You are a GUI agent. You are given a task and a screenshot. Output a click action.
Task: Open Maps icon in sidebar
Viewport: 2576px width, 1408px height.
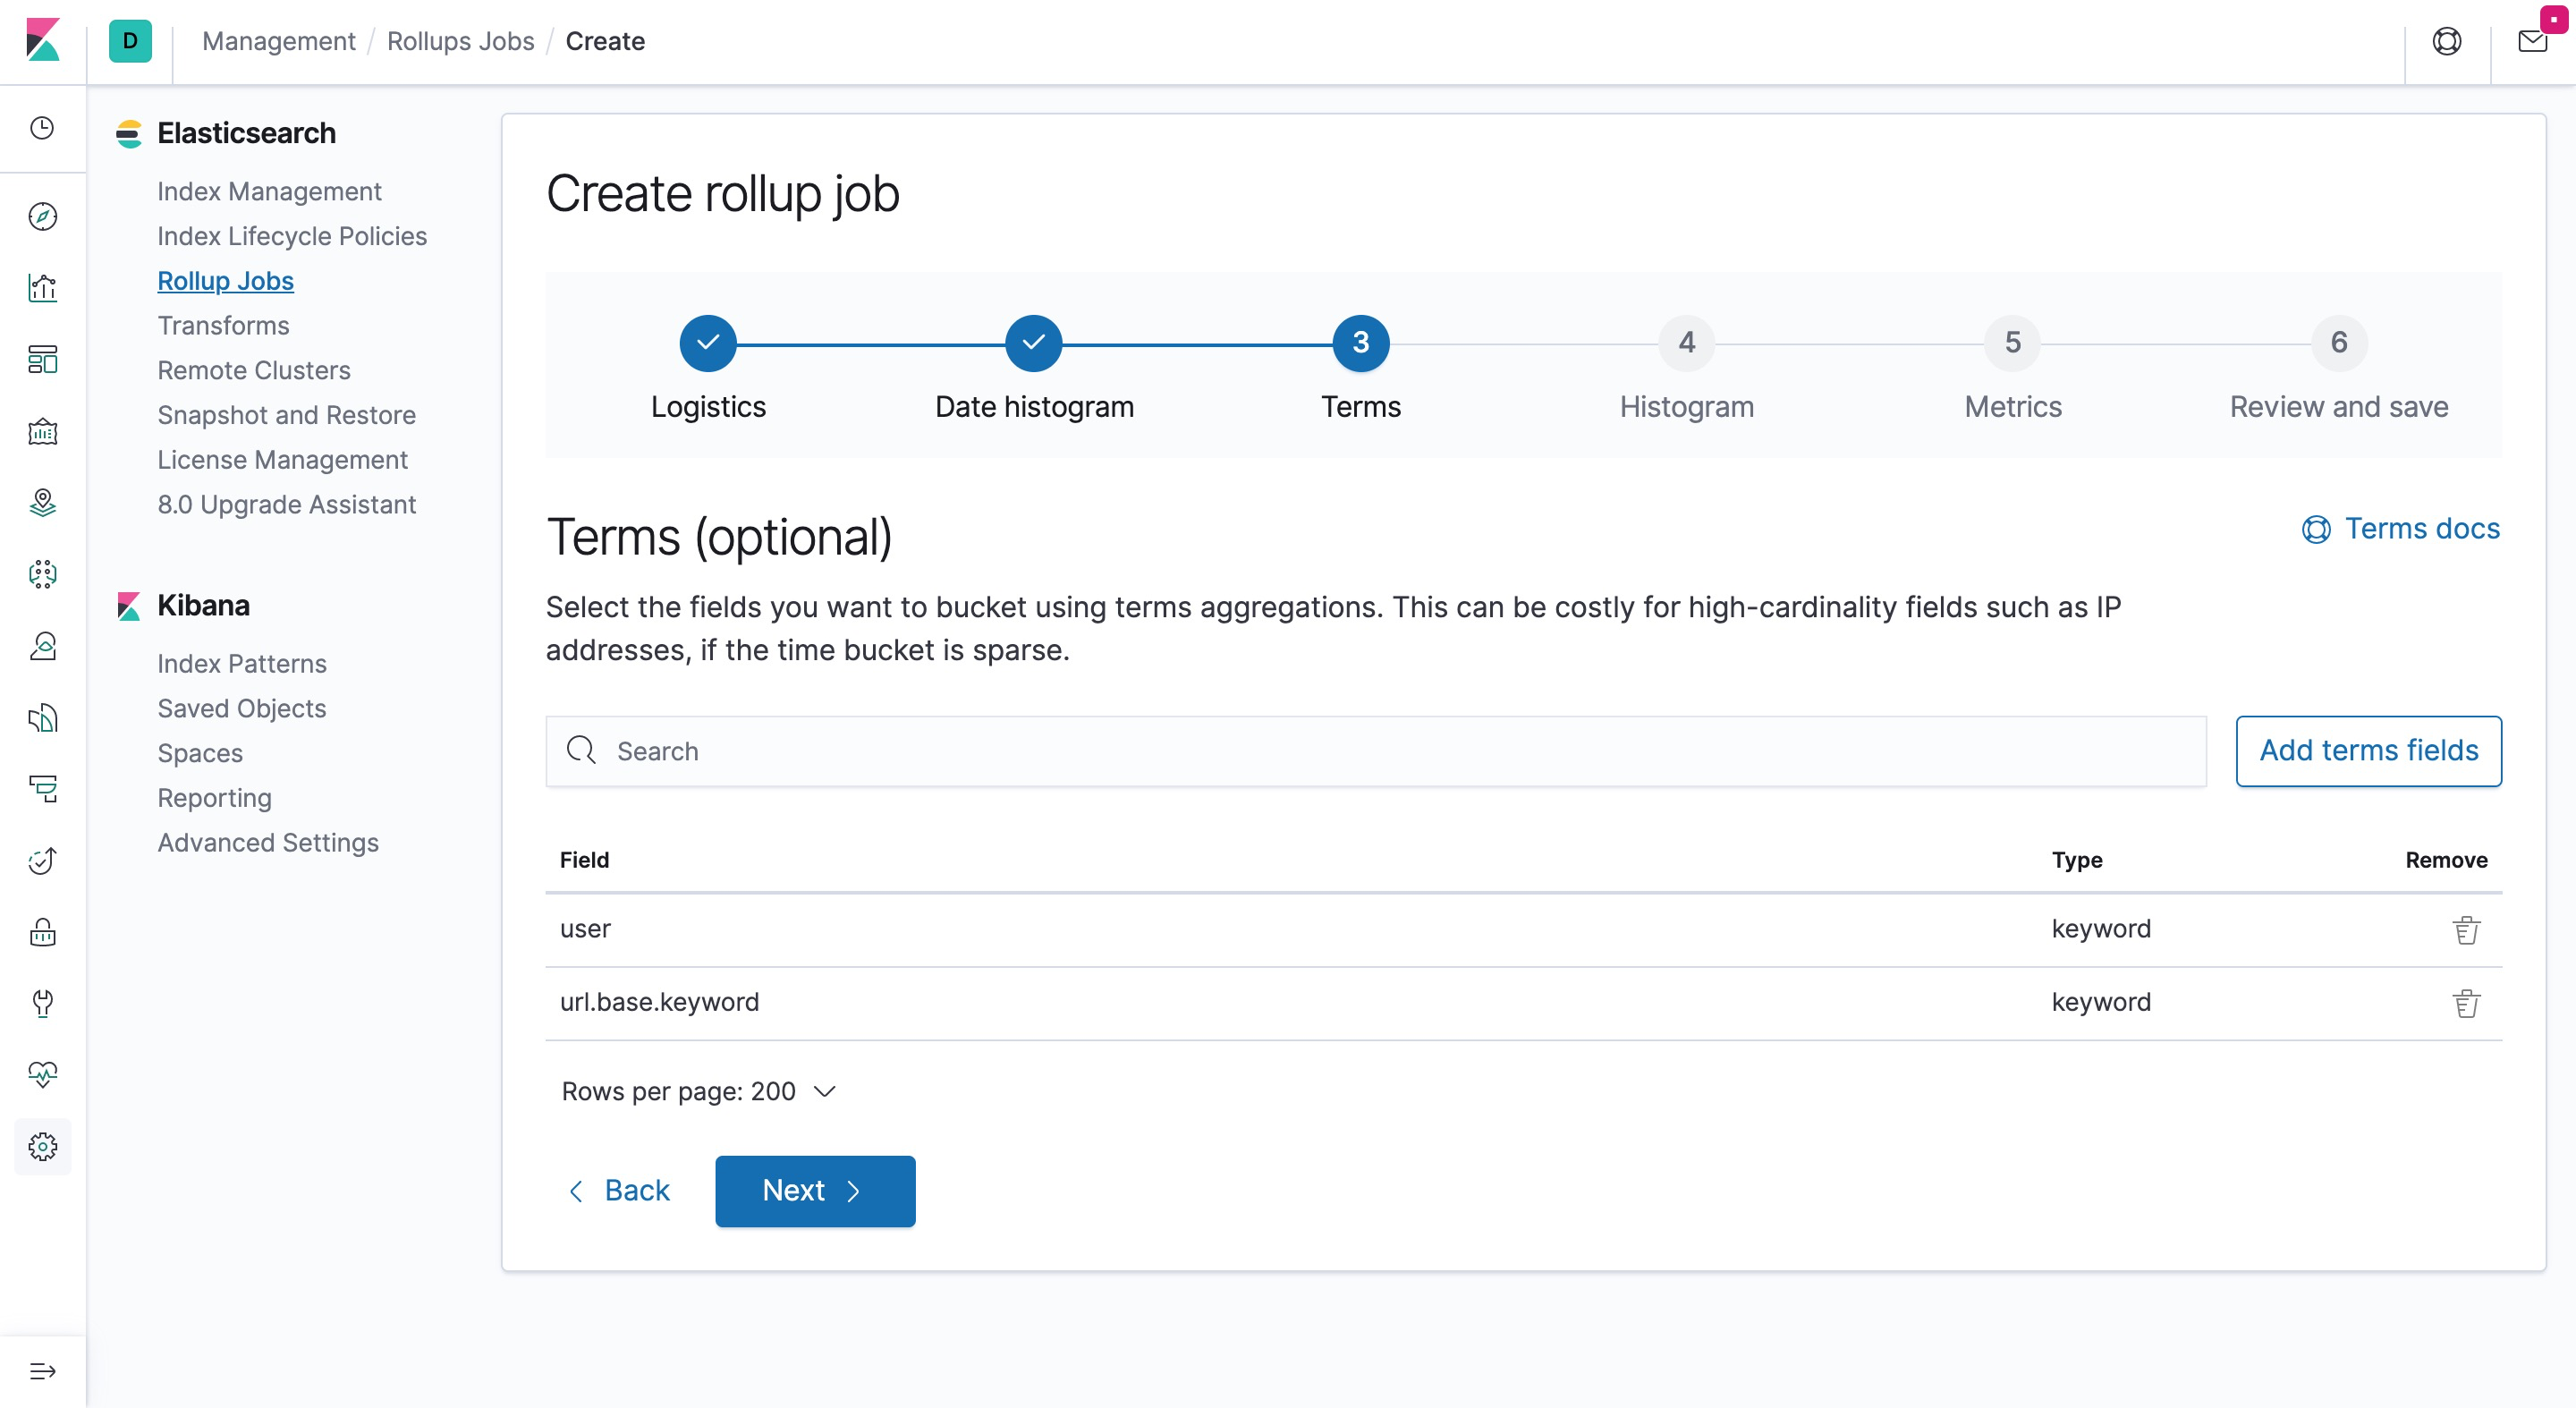click(42, 502)
